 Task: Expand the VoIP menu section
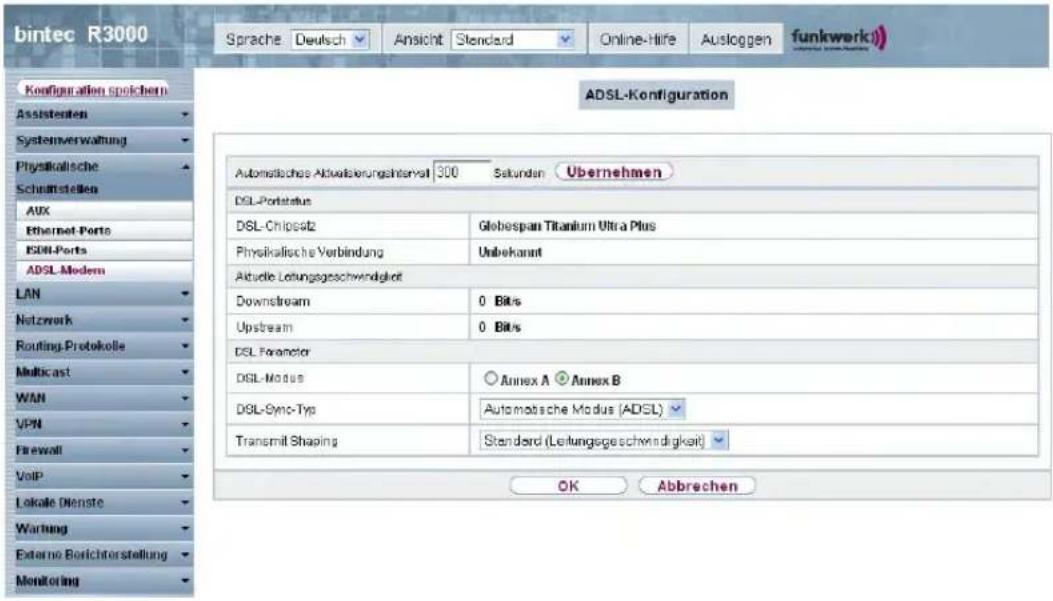(103, 476)
